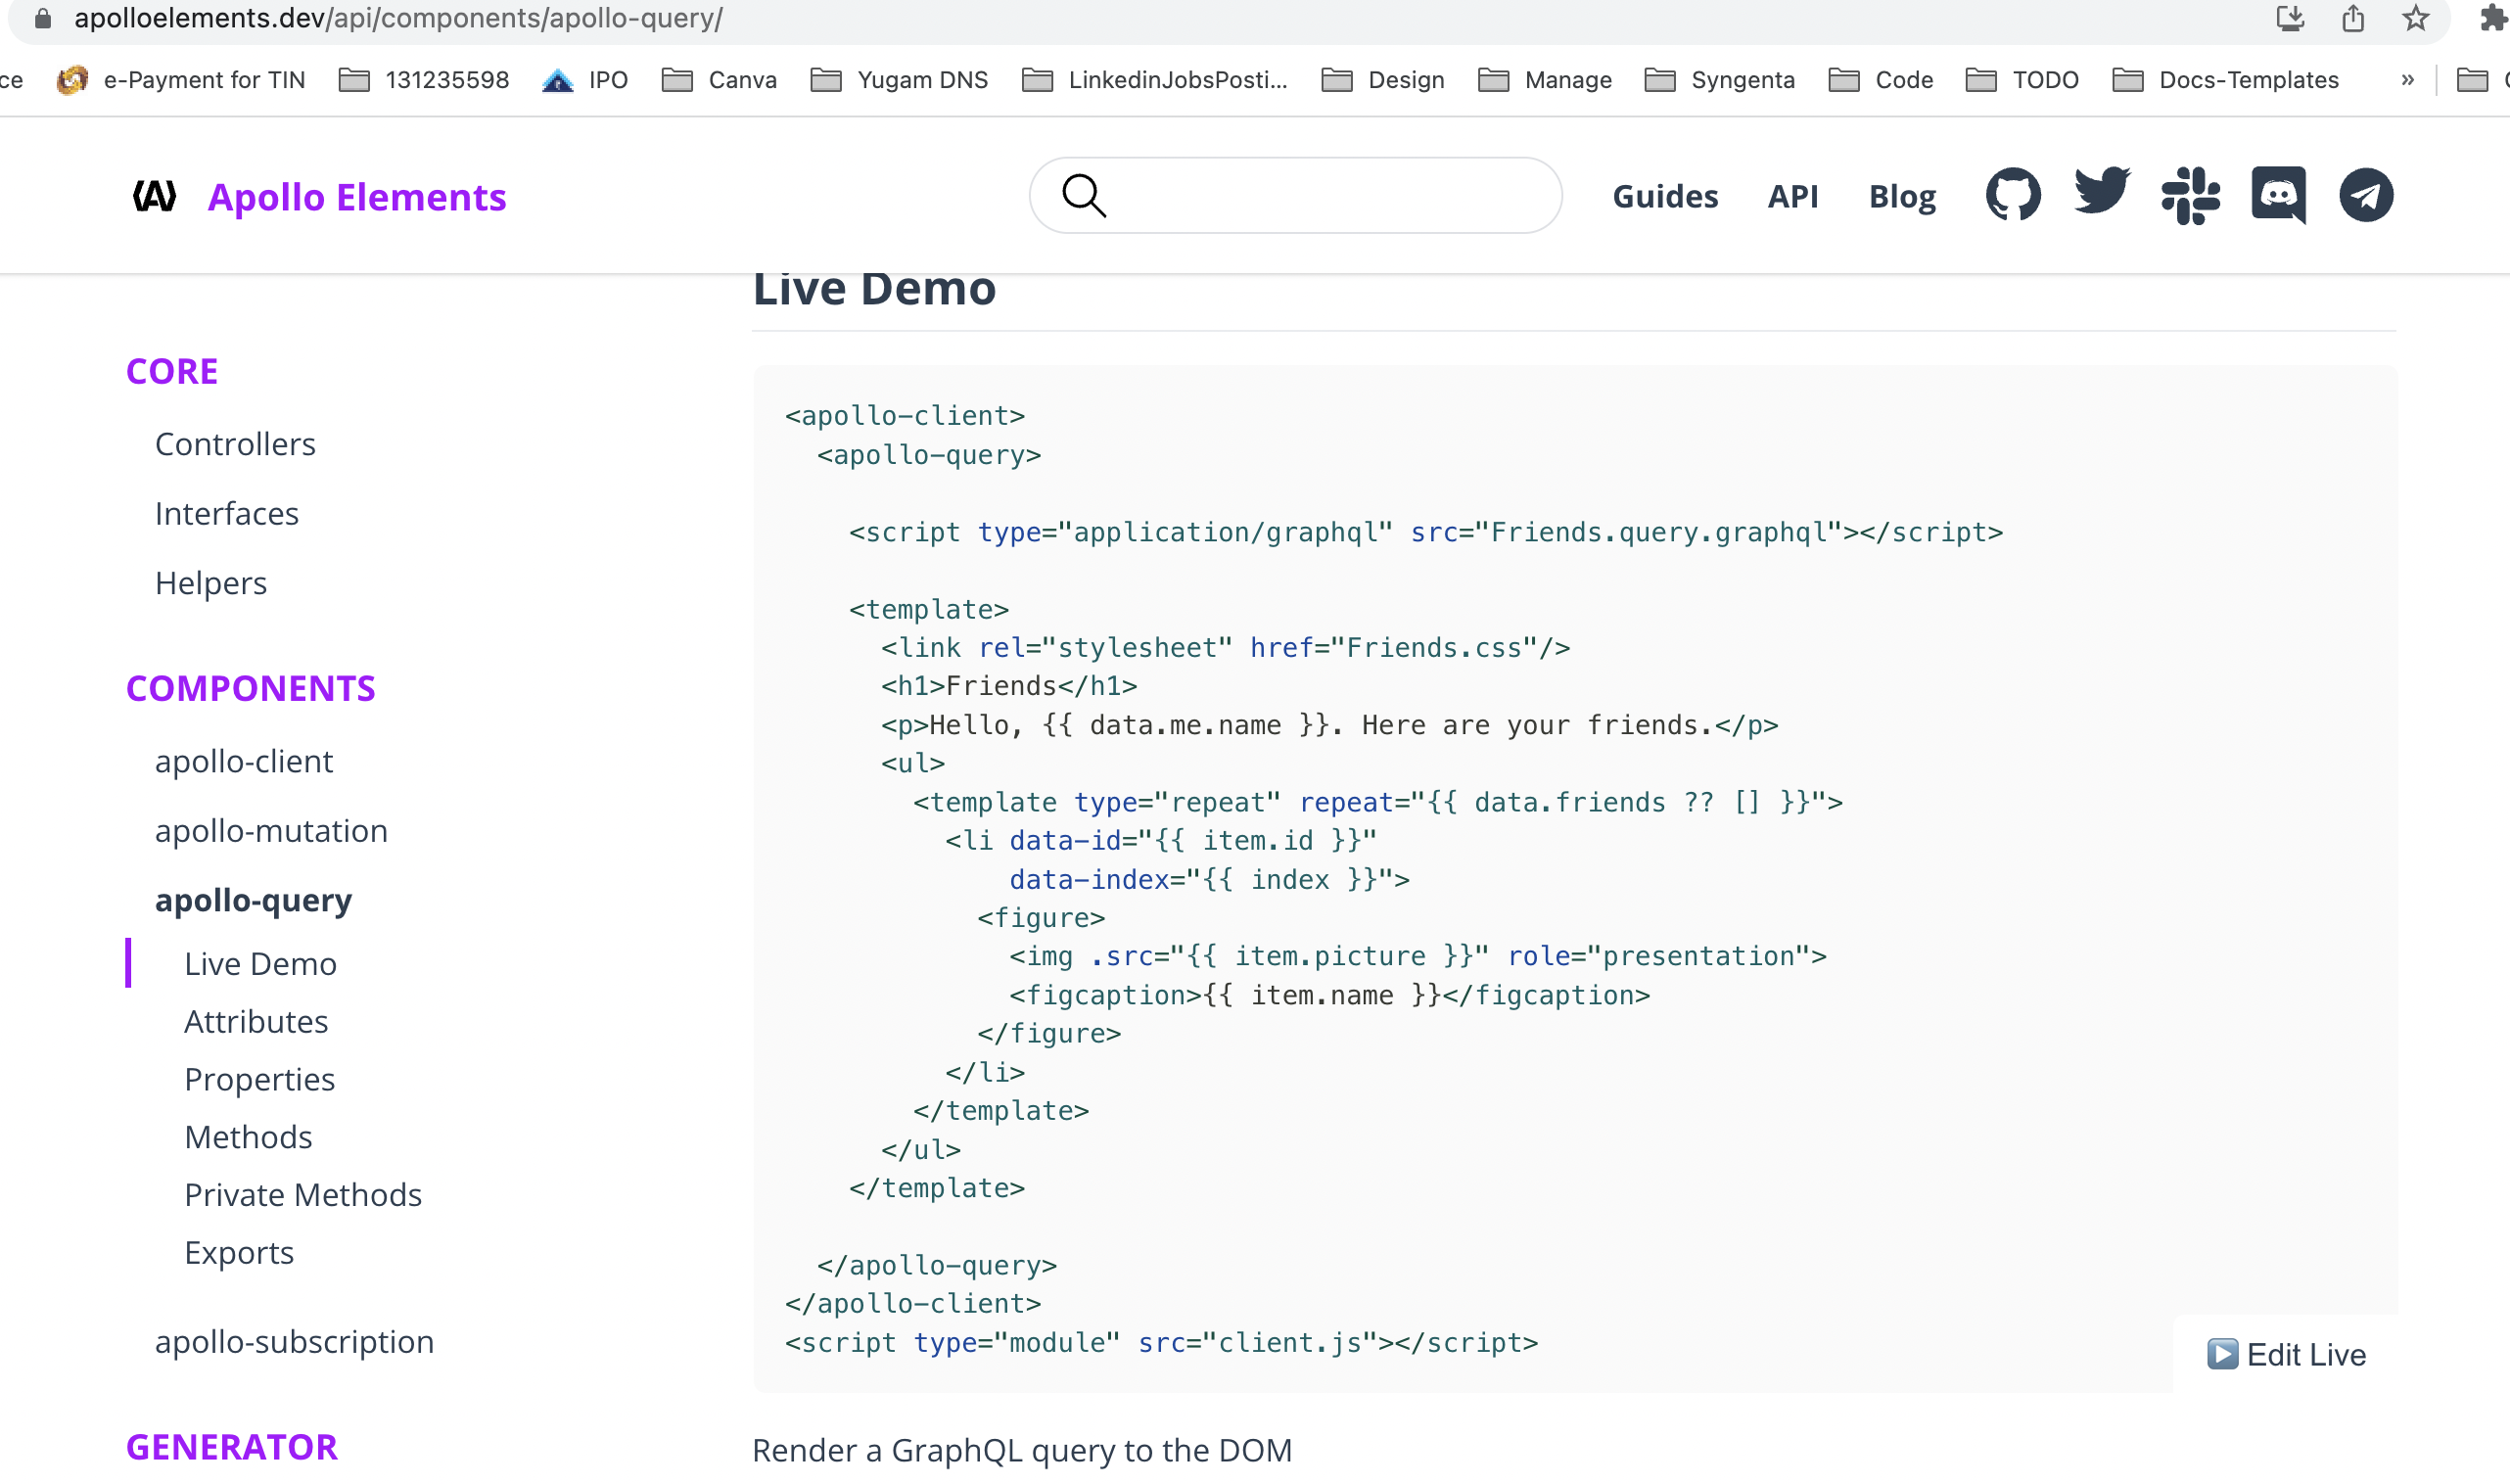Open the Blog page link
The height and width of the screenshot is (1484, 2510).
pyautogui.click(x=1901, y=196)
